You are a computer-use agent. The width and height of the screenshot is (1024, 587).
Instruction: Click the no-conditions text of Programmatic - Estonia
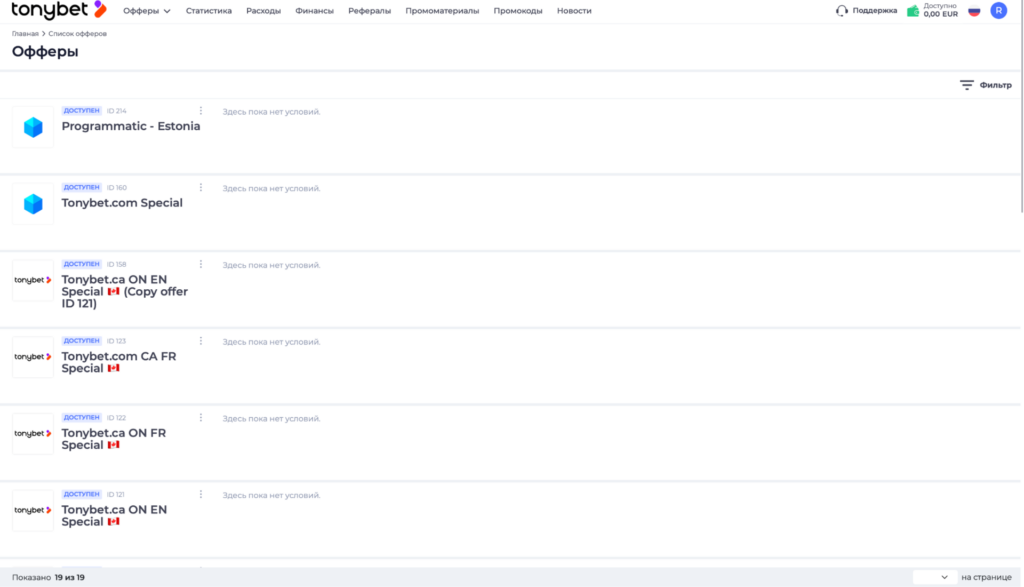point(271,112)
